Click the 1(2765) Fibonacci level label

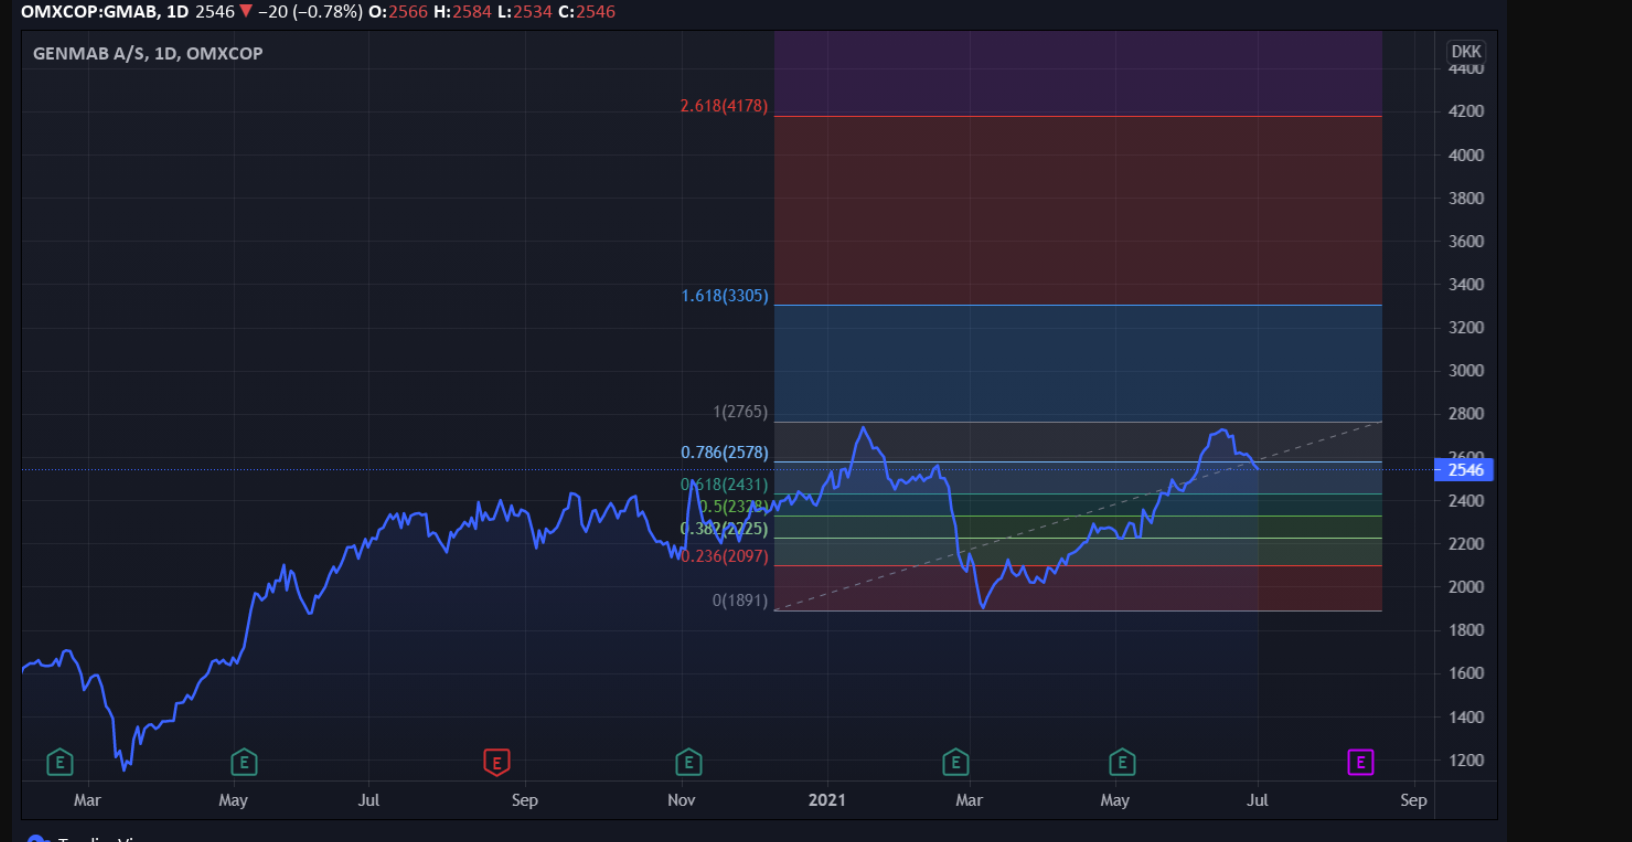740,412
